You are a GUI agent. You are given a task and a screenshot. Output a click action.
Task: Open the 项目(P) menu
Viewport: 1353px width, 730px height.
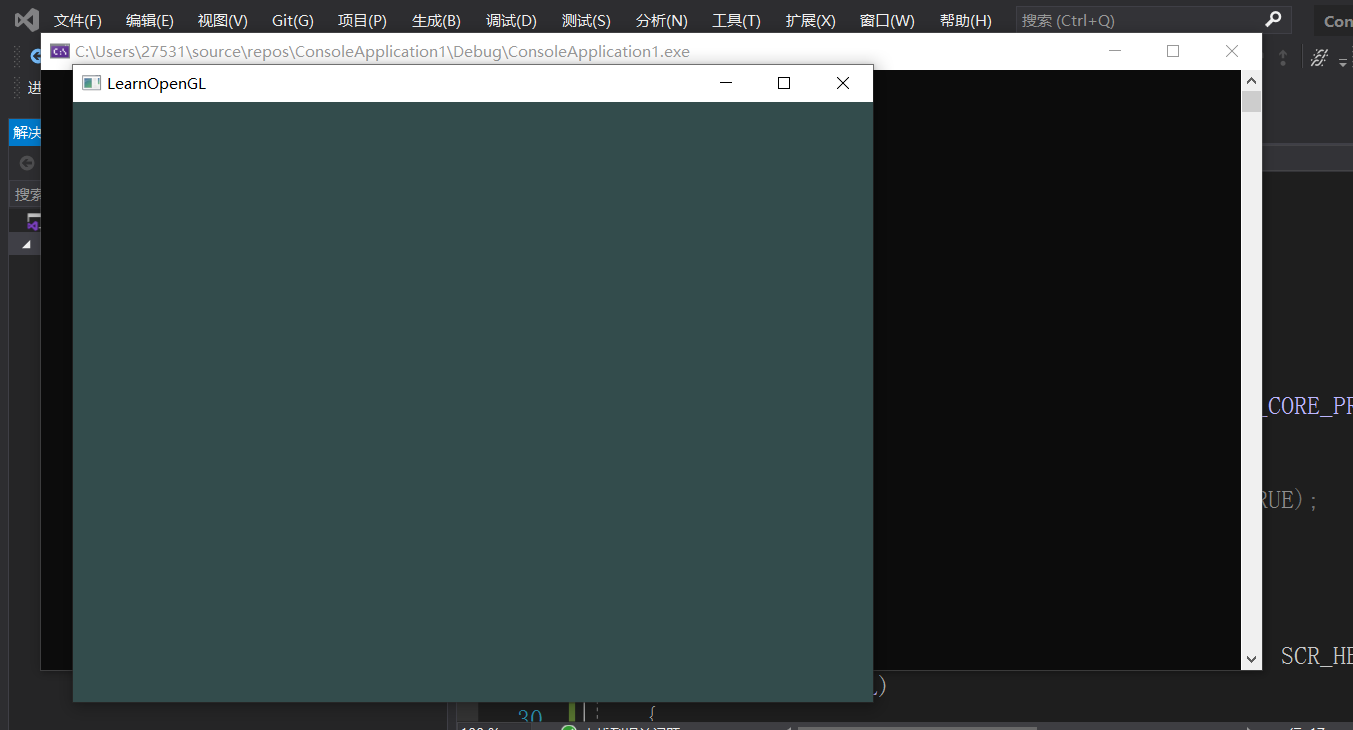pos(362,20)
